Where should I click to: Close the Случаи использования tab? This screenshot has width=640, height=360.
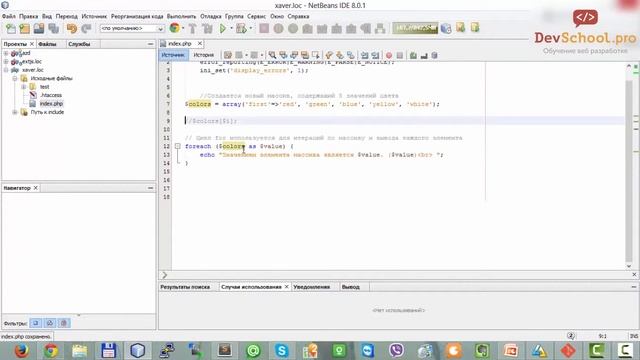tap(287, 287)
